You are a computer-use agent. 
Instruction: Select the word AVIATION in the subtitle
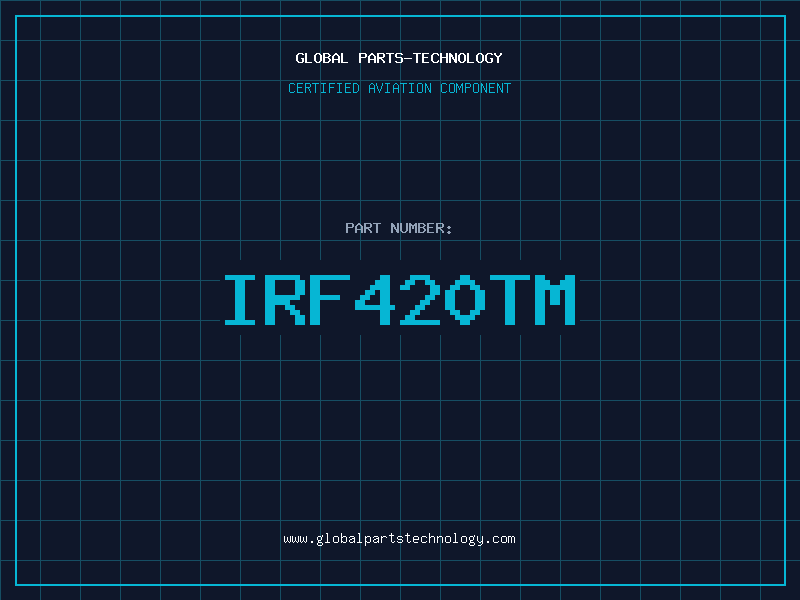(400, 89)
